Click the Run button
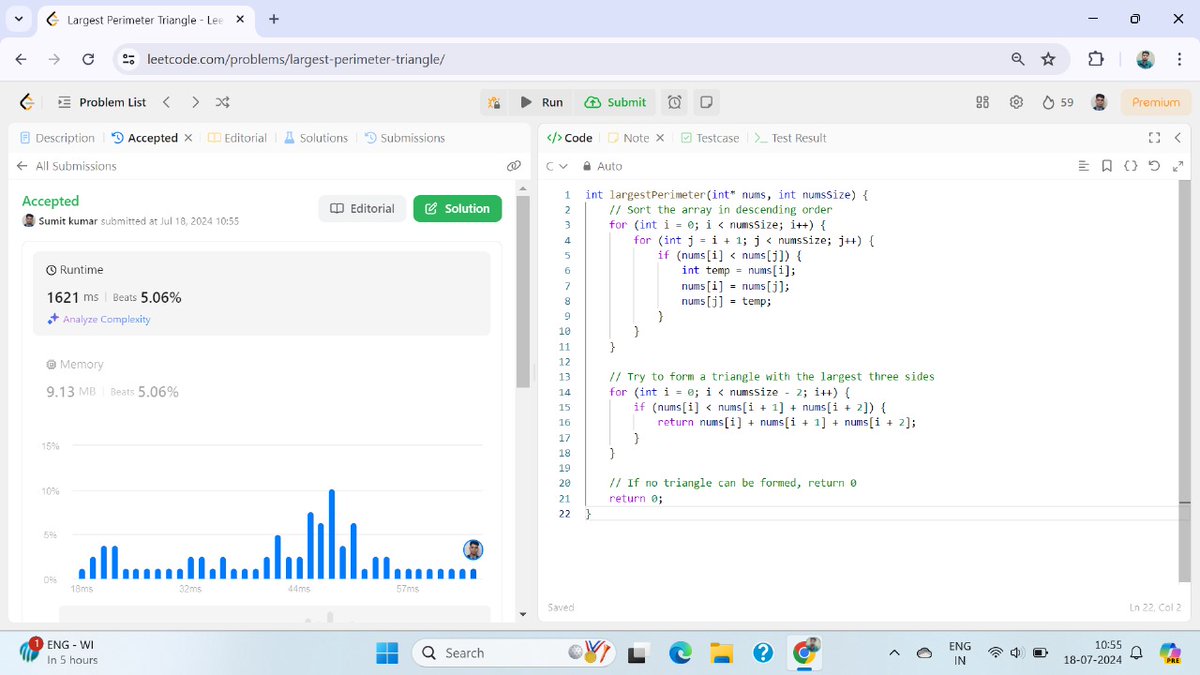Screen dimensions: 1200x675 tap(541, 102)
